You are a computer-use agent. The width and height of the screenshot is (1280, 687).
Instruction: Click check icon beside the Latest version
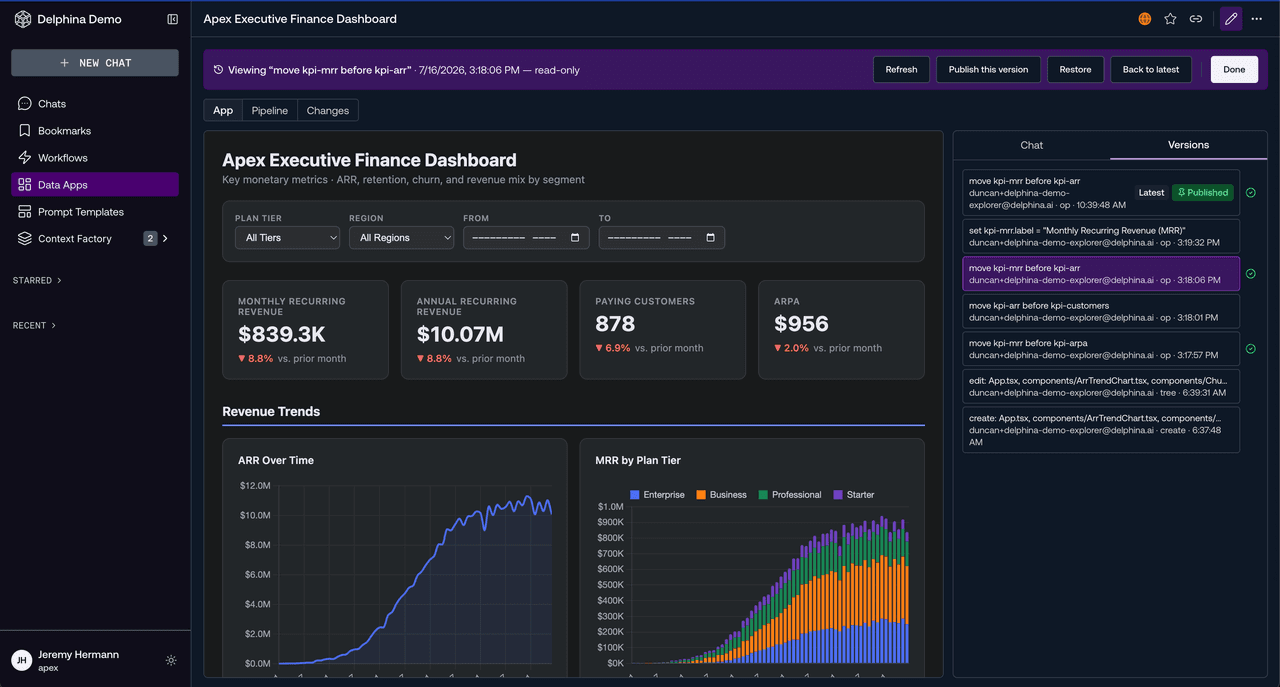click(1251, 192)
